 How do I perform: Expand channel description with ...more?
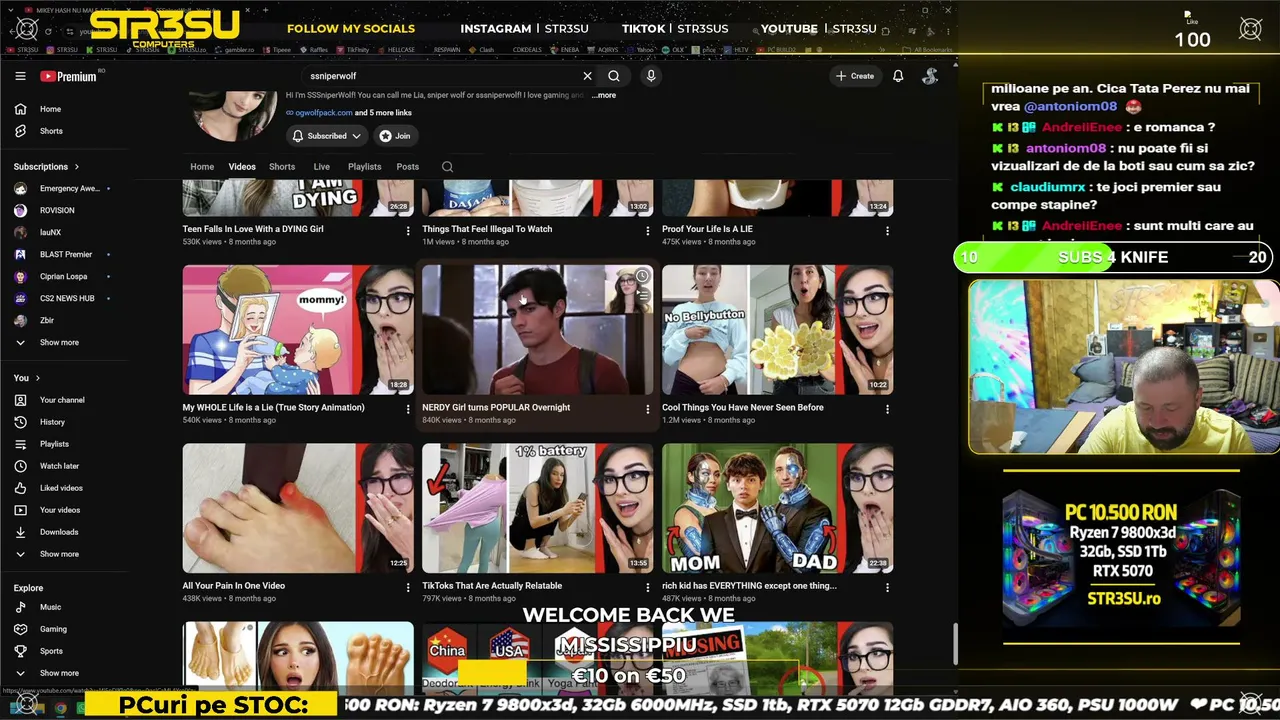603,96
